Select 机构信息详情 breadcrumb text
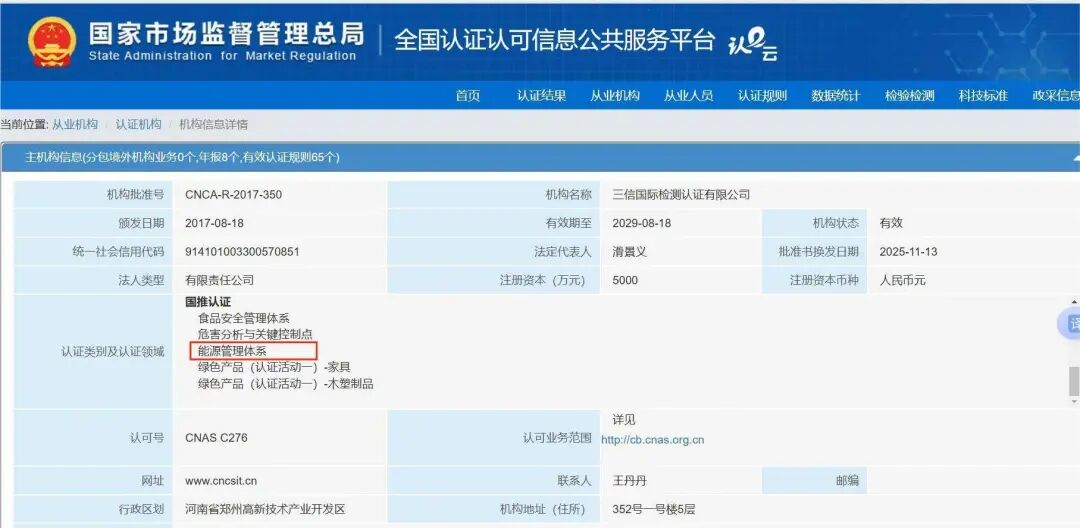1080x528 pixels. coord(214,125)
